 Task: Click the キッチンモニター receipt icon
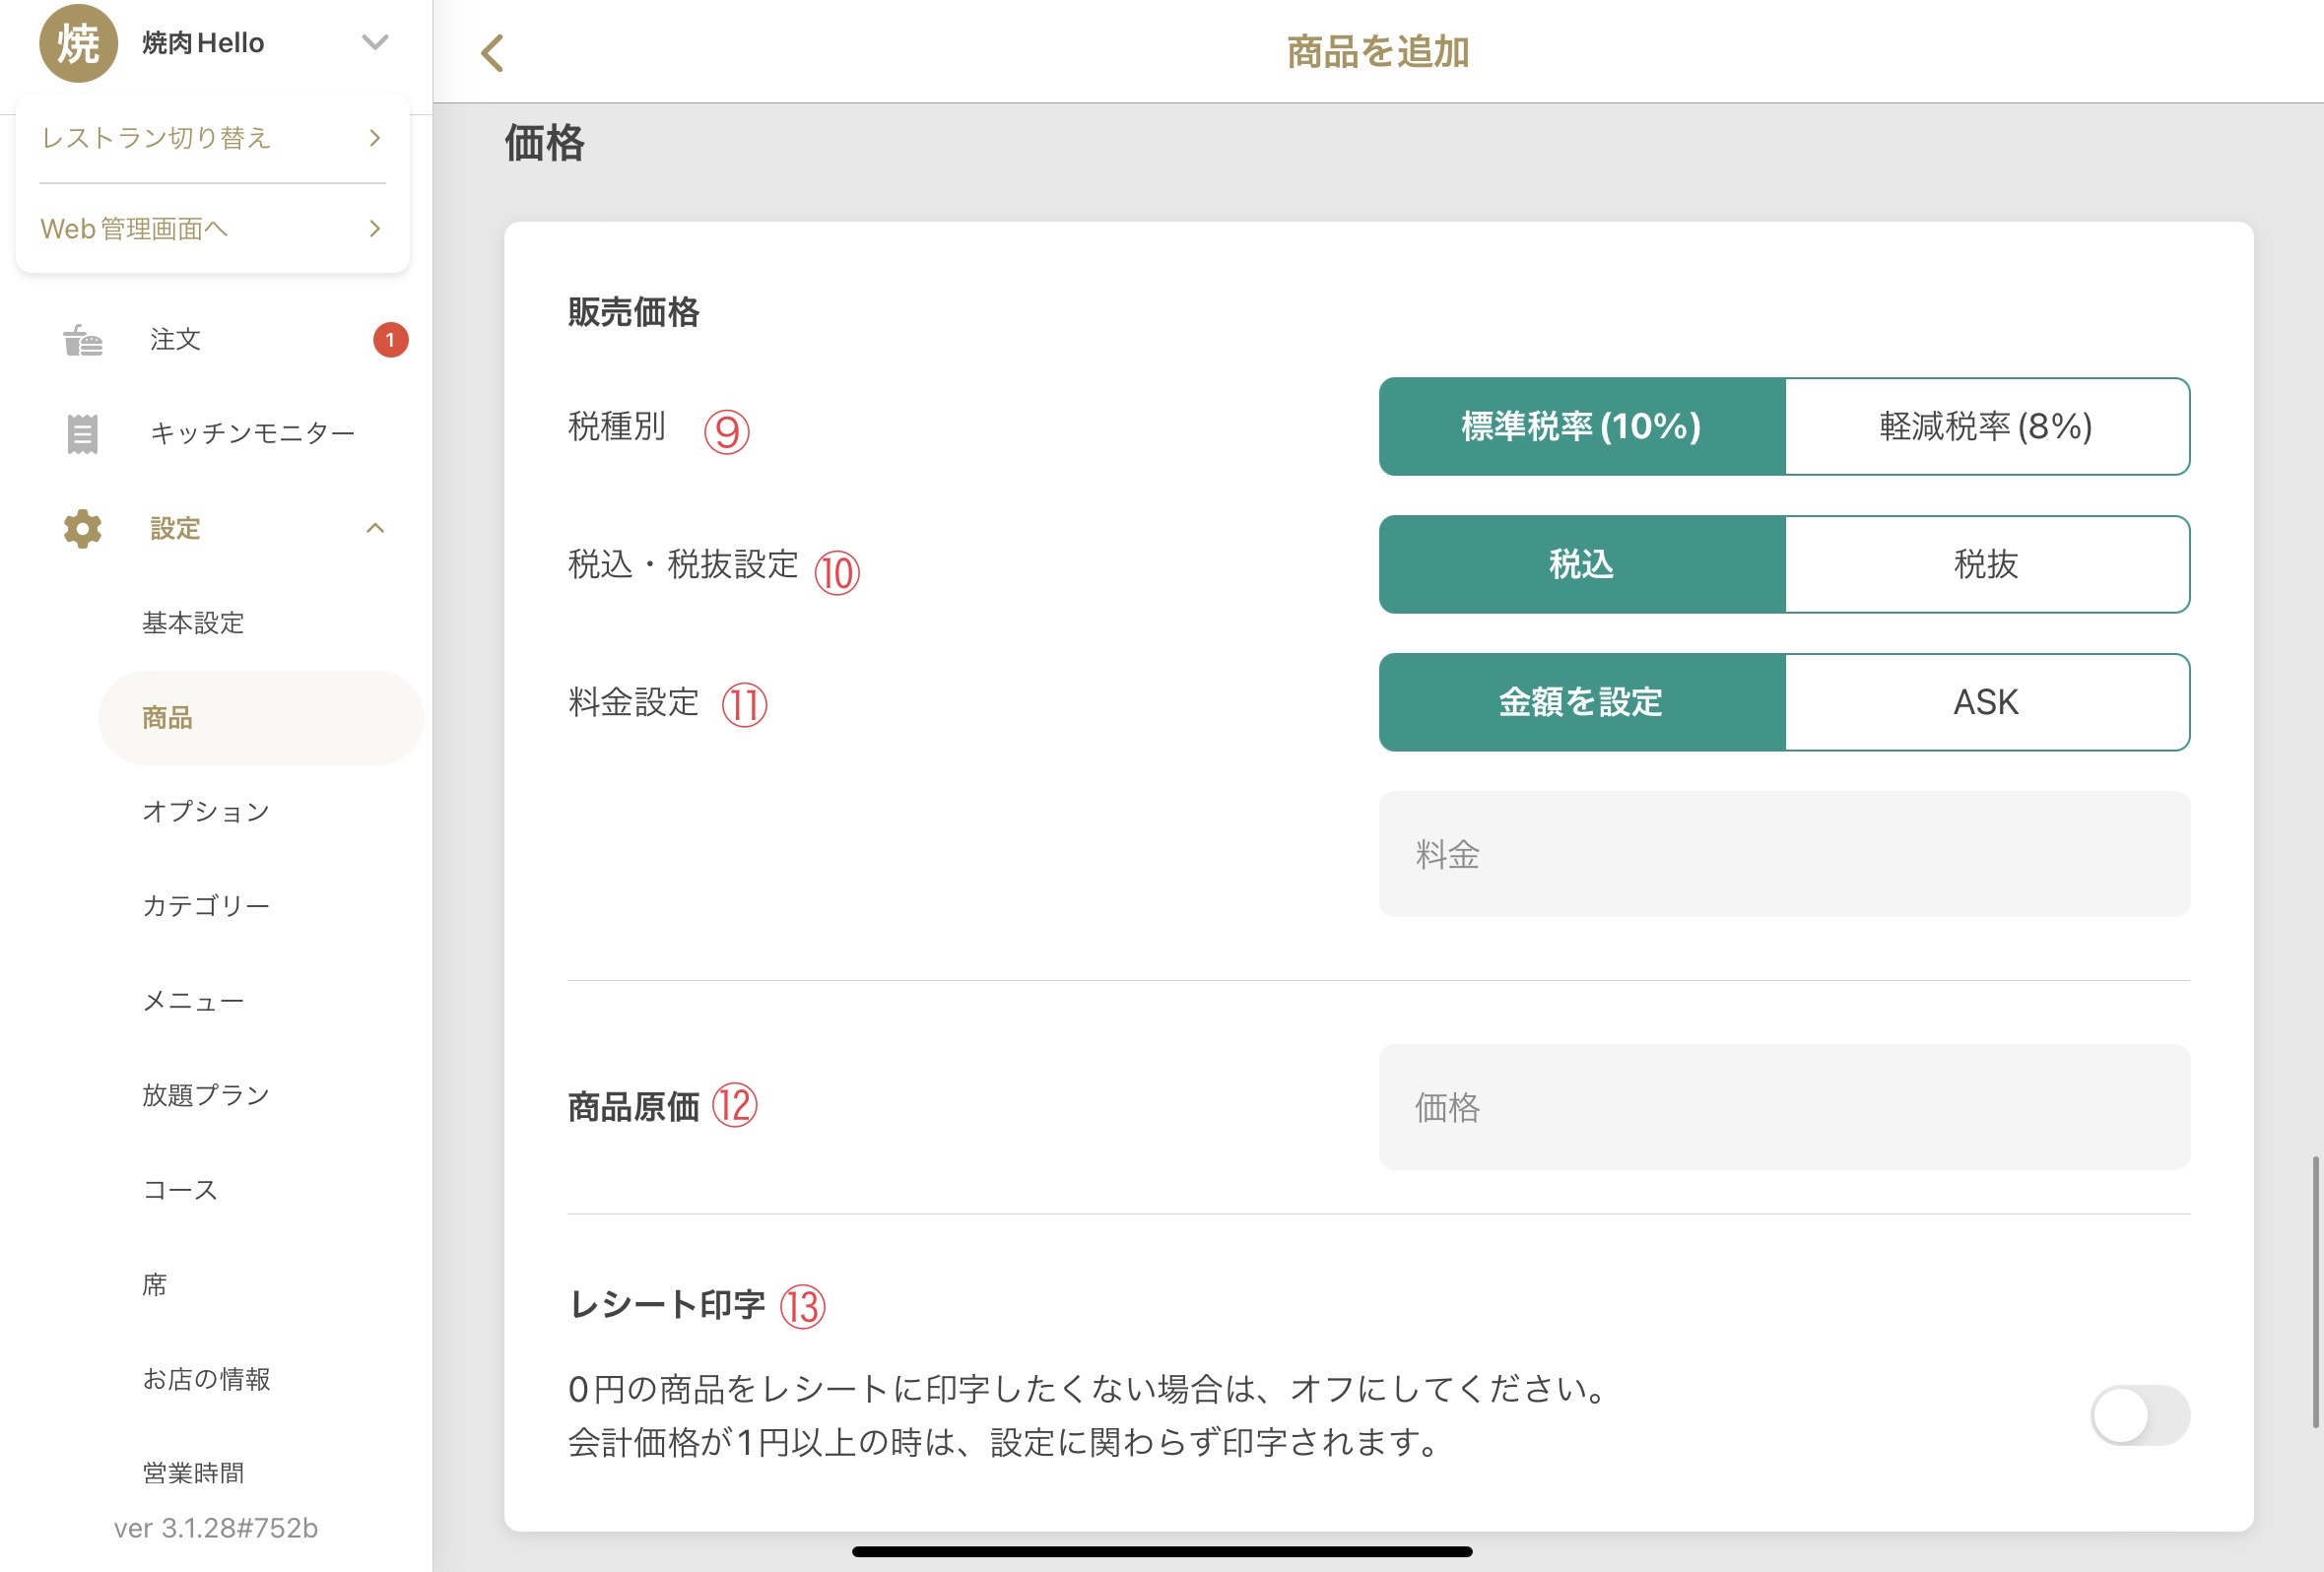pyautogui.click(x=82, y=433)
